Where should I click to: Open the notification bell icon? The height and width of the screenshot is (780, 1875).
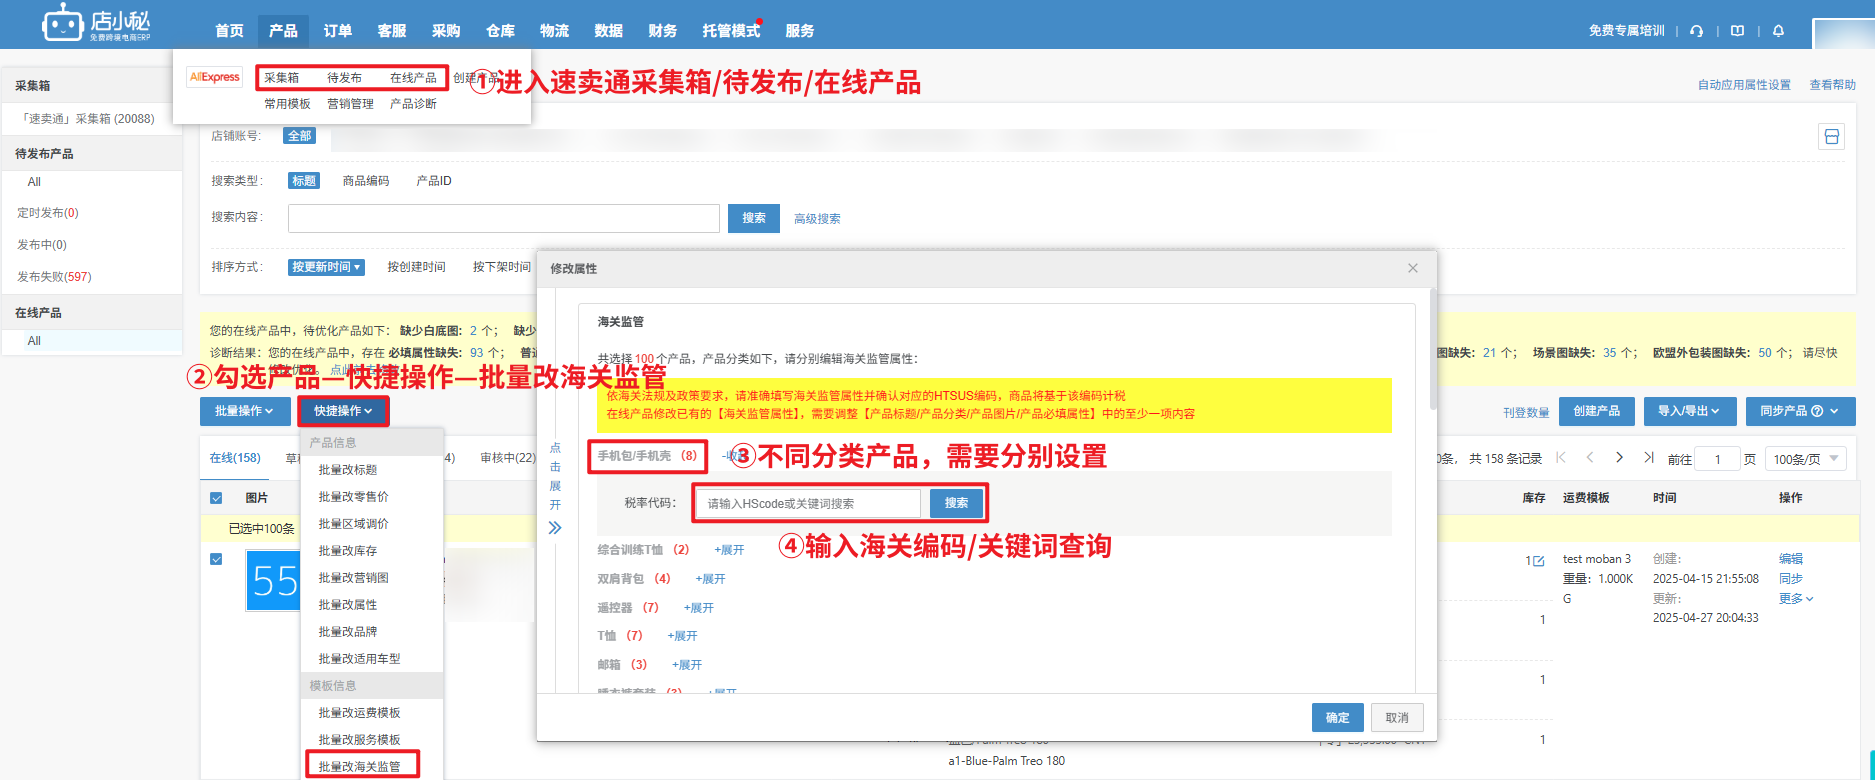(x=1778, y=31)
